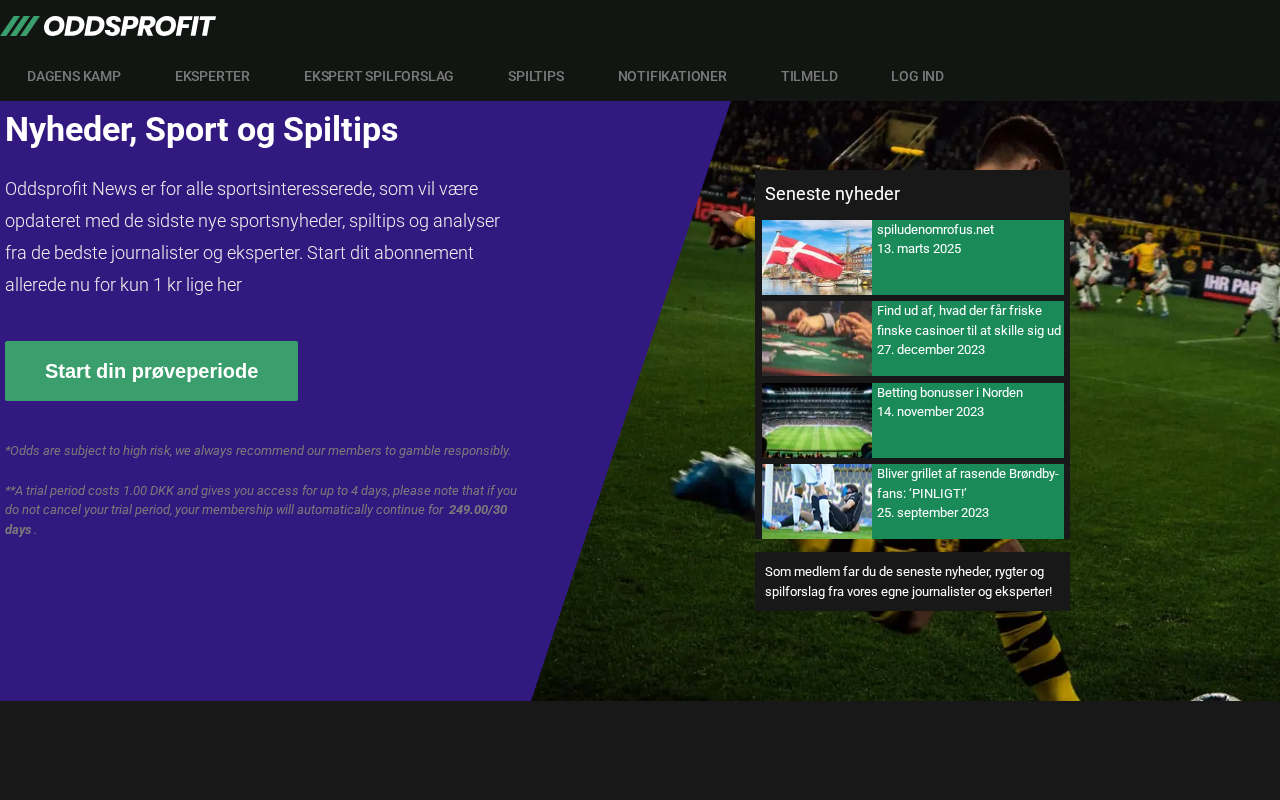
Task: Open the injured player news thumbnail
Action: point(817,501)
